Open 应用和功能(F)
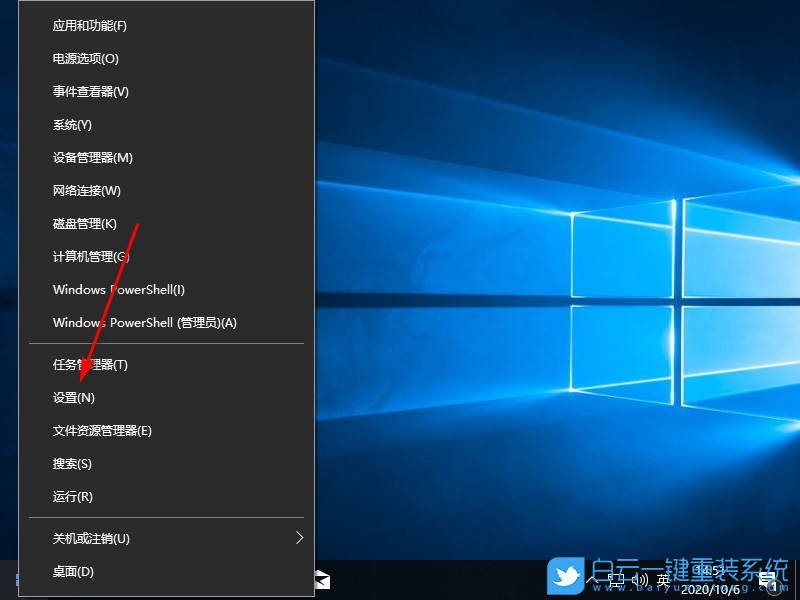Viewport: 800px width, 600px height. click(90, 25)
